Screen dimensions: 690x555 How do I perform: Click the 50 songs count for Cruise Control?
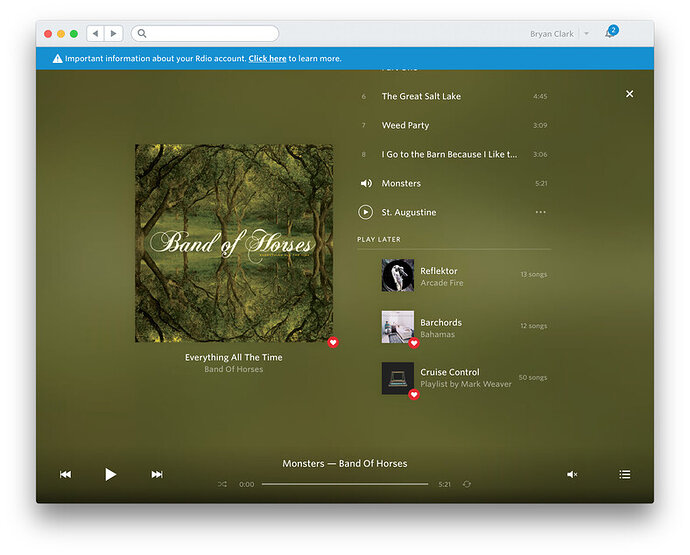click(x=533, y=377)
